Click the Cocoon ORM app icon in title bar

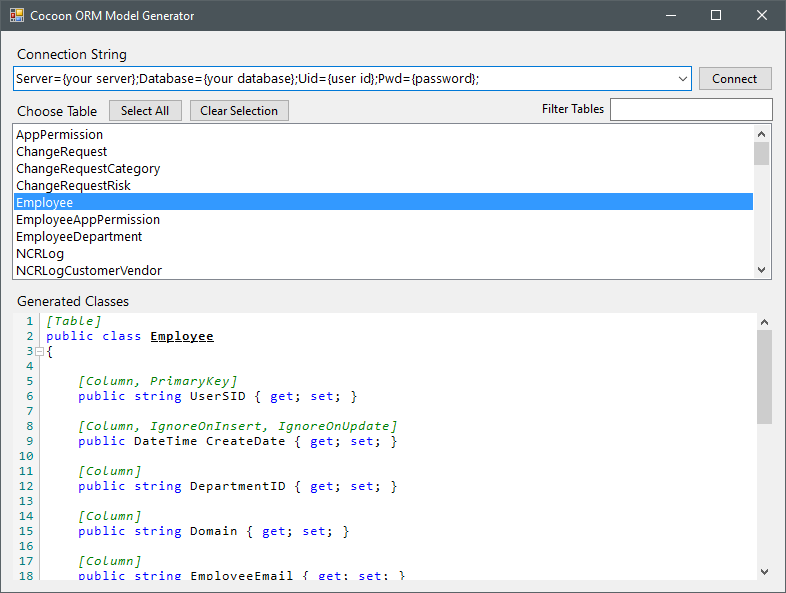click(17, 15)
